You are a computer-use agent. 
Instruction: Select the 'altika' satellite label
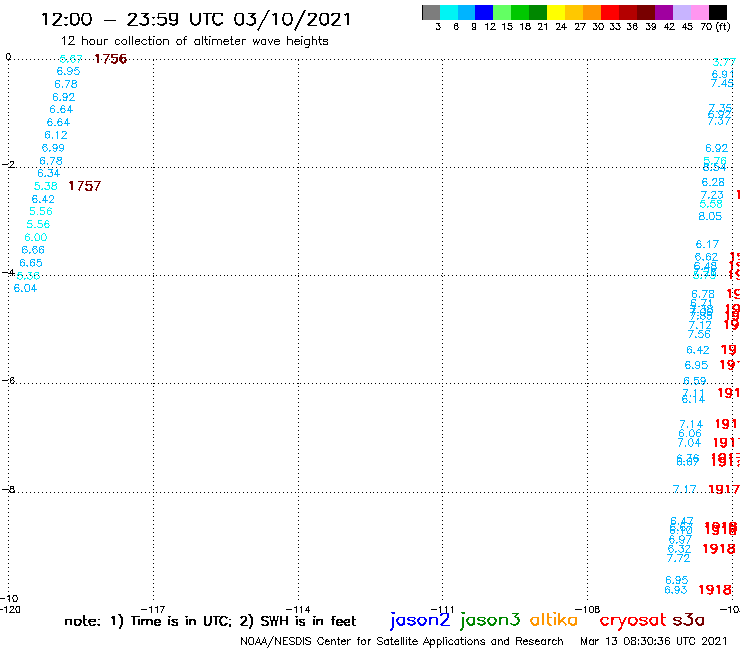[554, 620]
